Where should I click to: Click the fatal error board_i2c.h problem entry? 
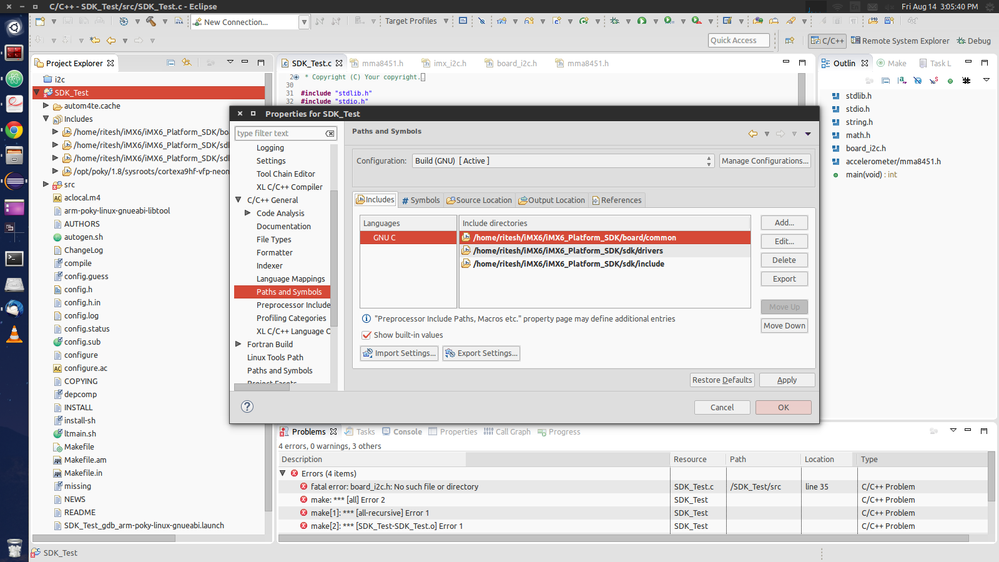(394, 487)
